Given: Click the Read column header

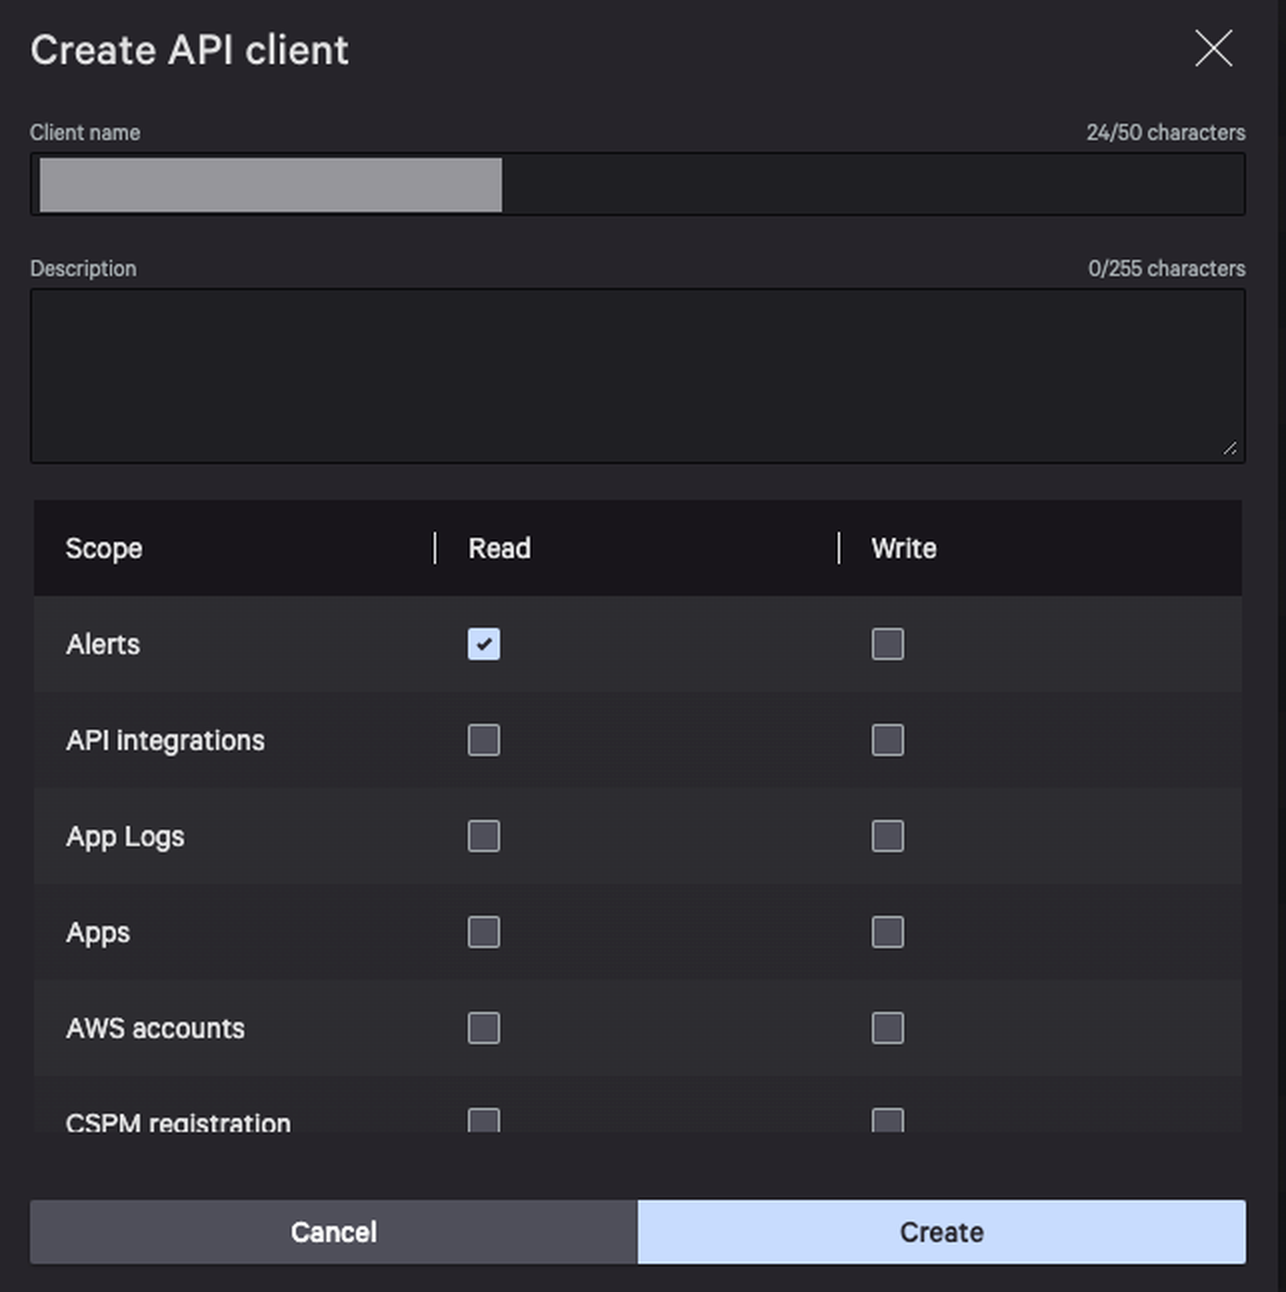Looking at the screenshot, I should click(x=500, y=548).
